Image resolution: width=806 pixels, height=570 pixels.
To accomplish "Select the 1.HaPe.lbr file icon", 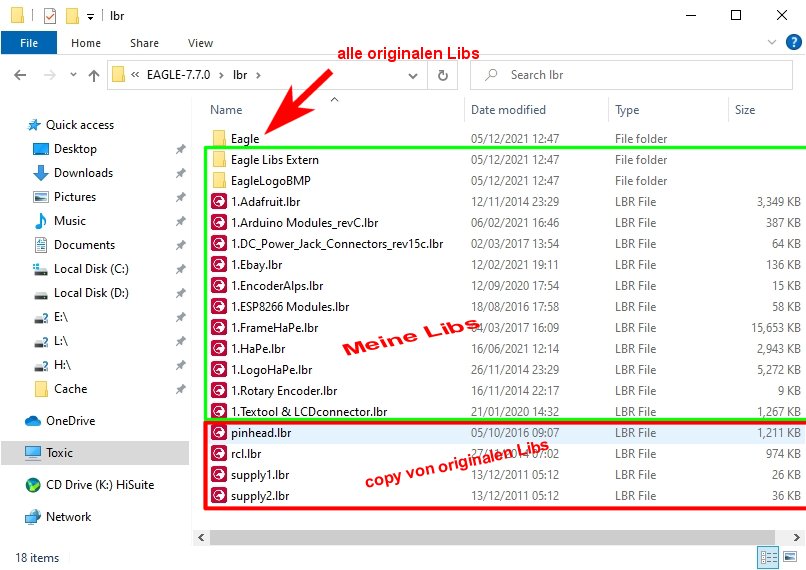I will point(219,349).
